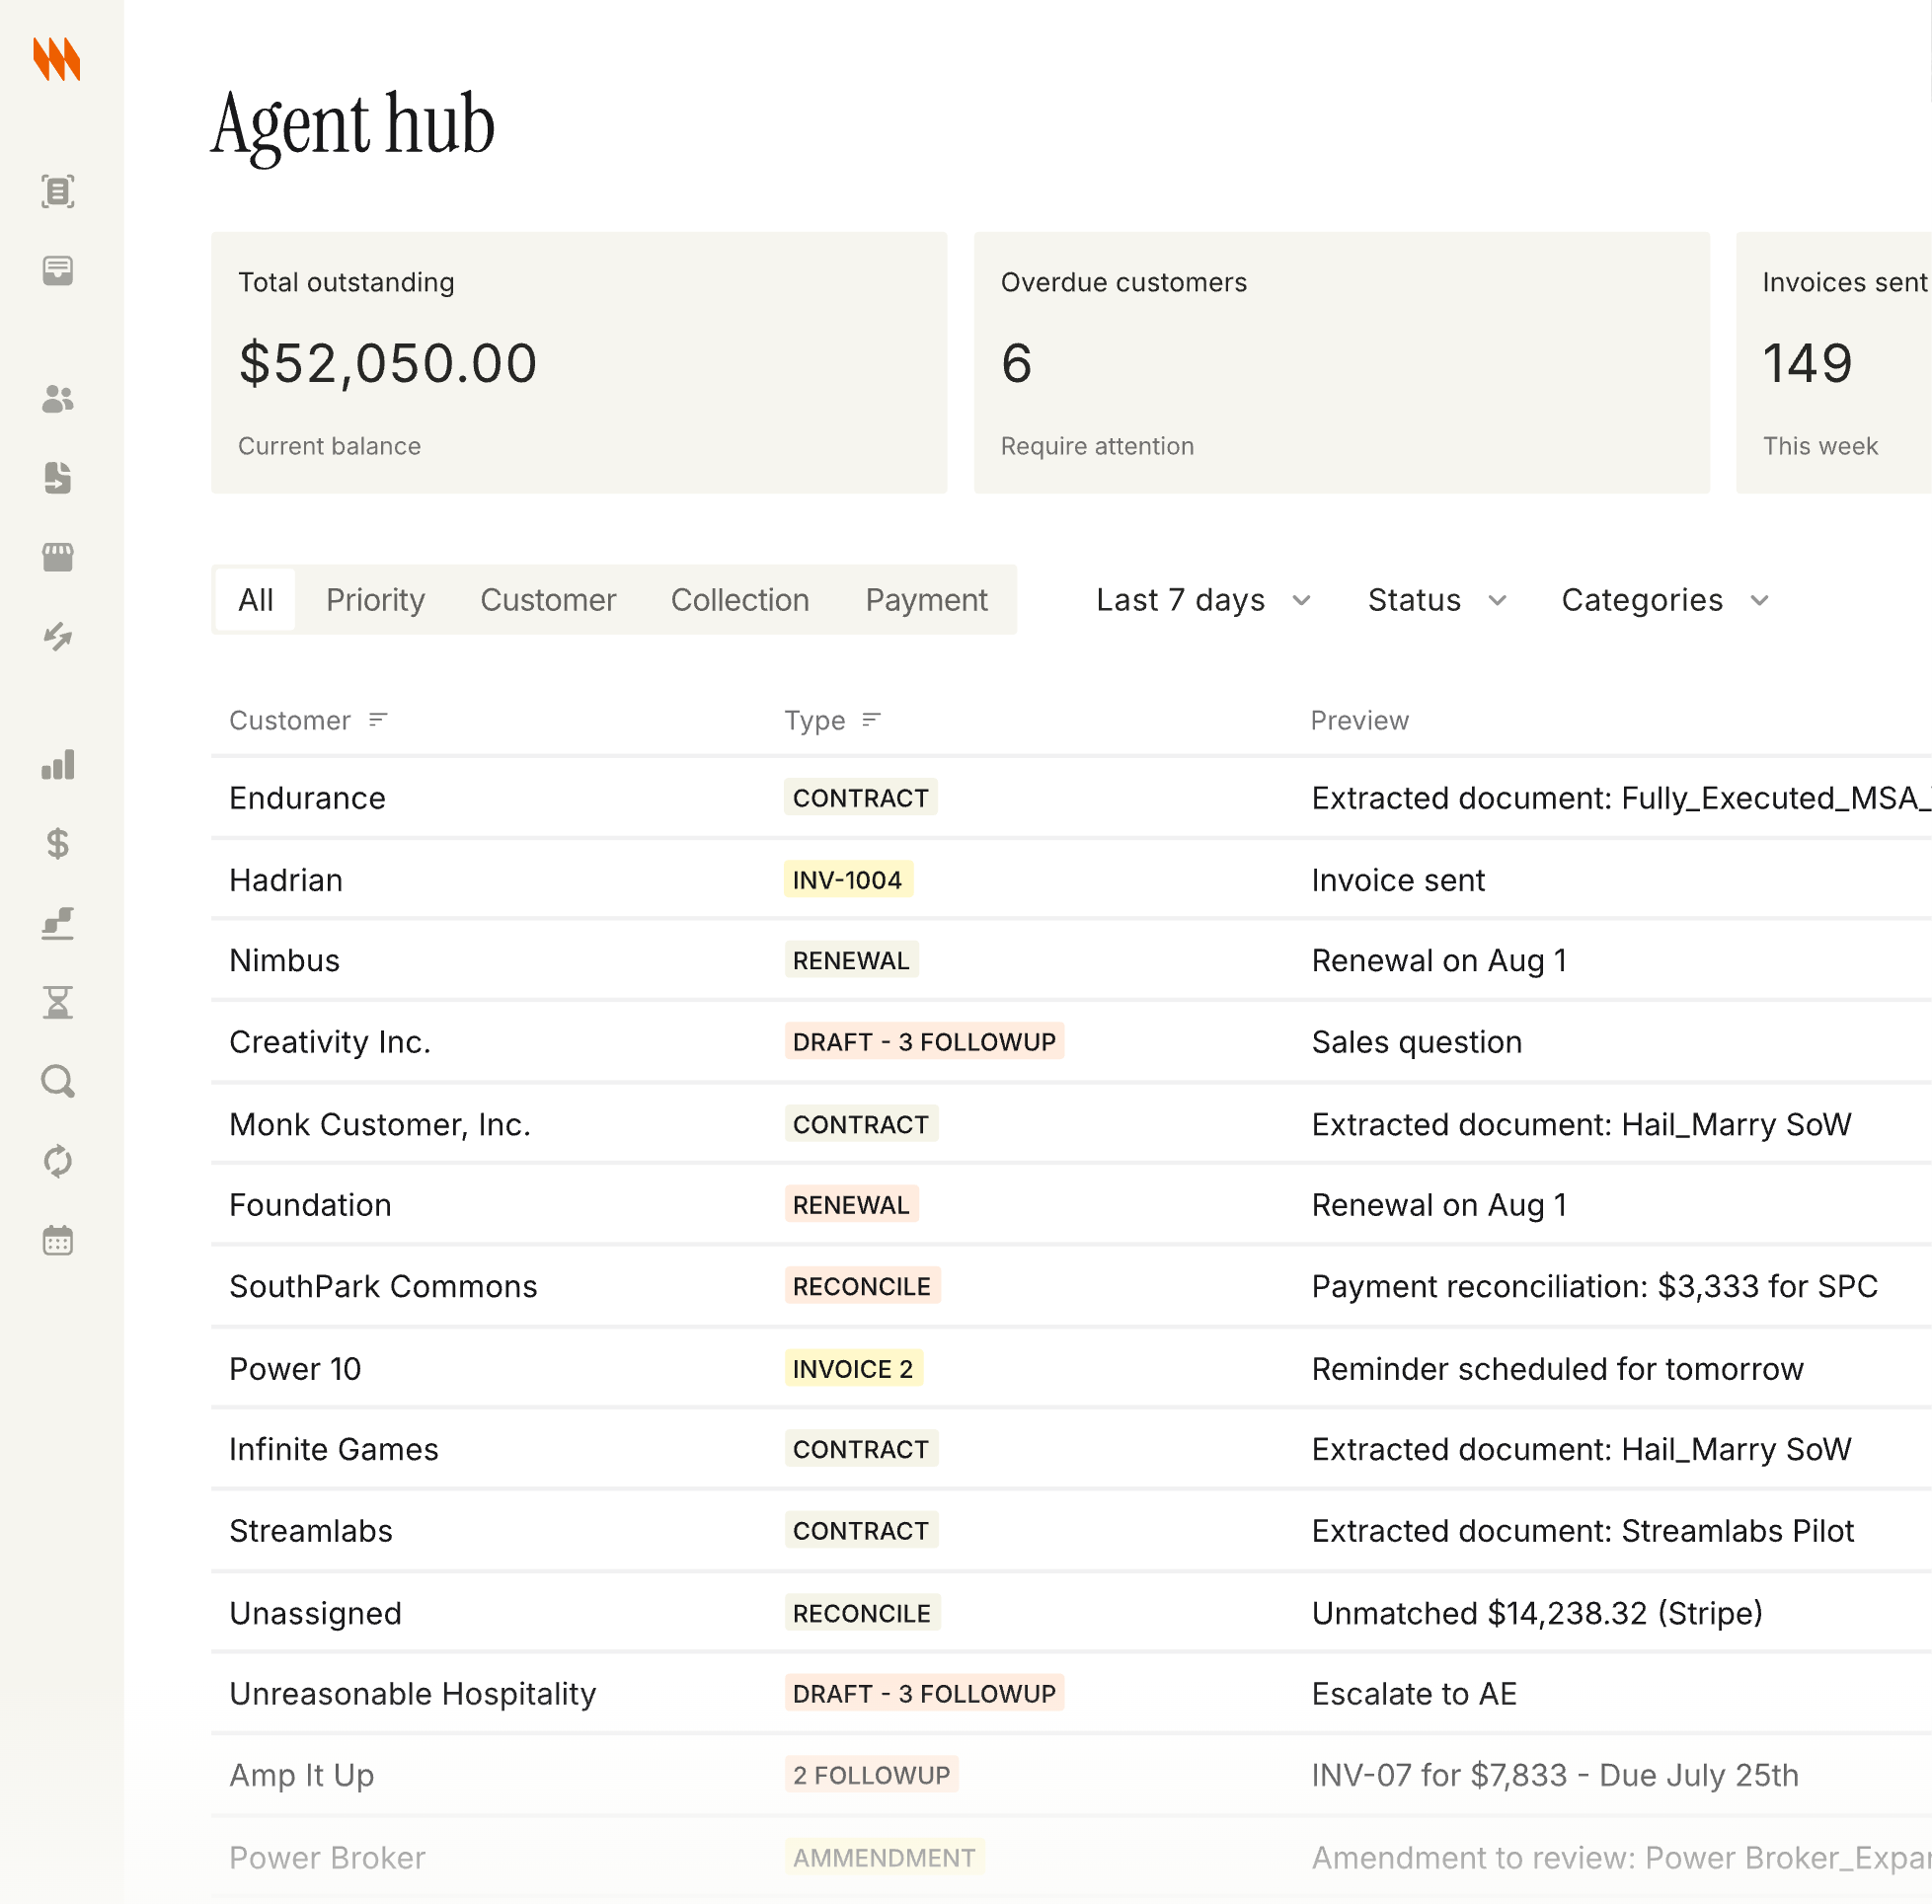Open the Total outstanding card
The width and height of the screenshot is (1932, 1904).
pyautogui.click(x=579, y=363)
